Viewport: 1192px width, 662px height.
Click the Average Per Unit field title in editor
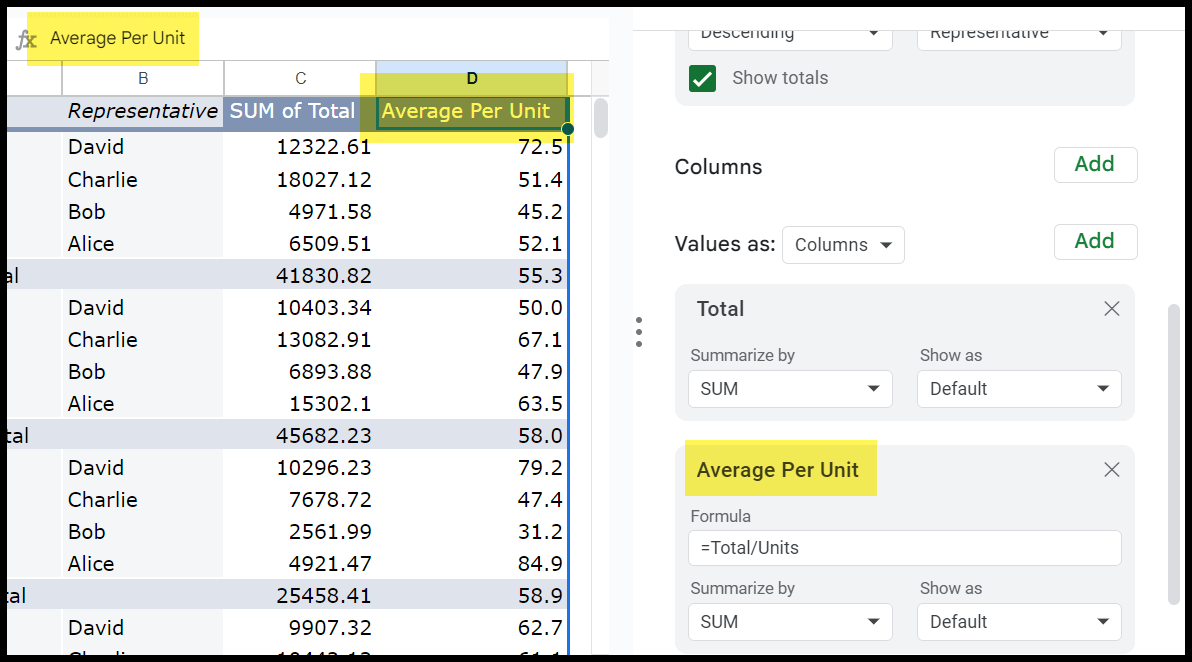[x=778, y=470]
